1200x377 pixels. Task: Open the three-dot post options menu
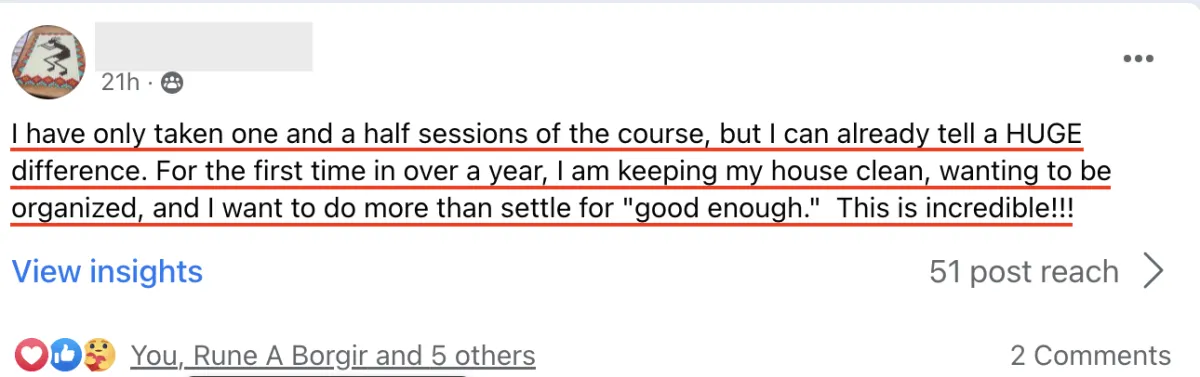(1139, 59)
